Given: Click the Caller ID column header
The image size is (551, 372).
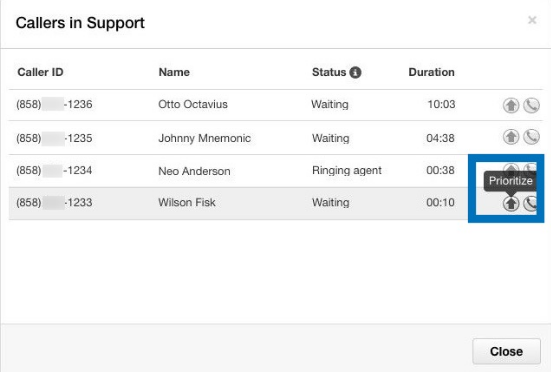Looking at the screenshot, I should [40, 72].
